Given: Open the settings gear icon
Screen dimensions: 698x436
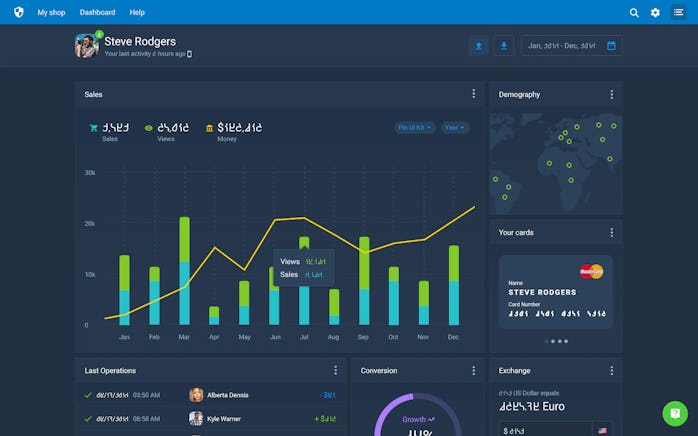Looking at the screenshot, I should click(655, 12).
